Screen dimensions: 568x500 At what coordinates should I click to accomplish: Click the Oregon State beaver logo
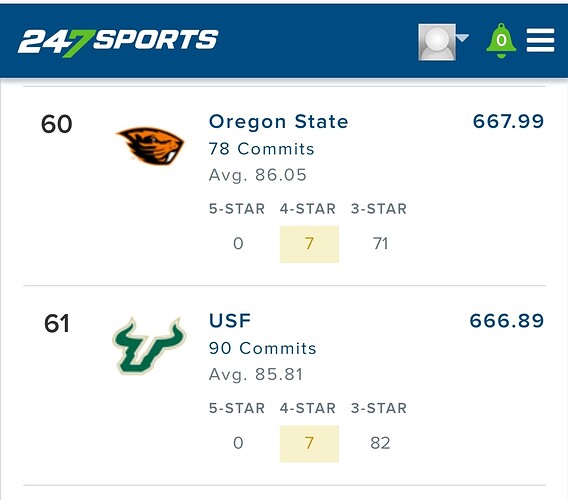tap(150, 146)
